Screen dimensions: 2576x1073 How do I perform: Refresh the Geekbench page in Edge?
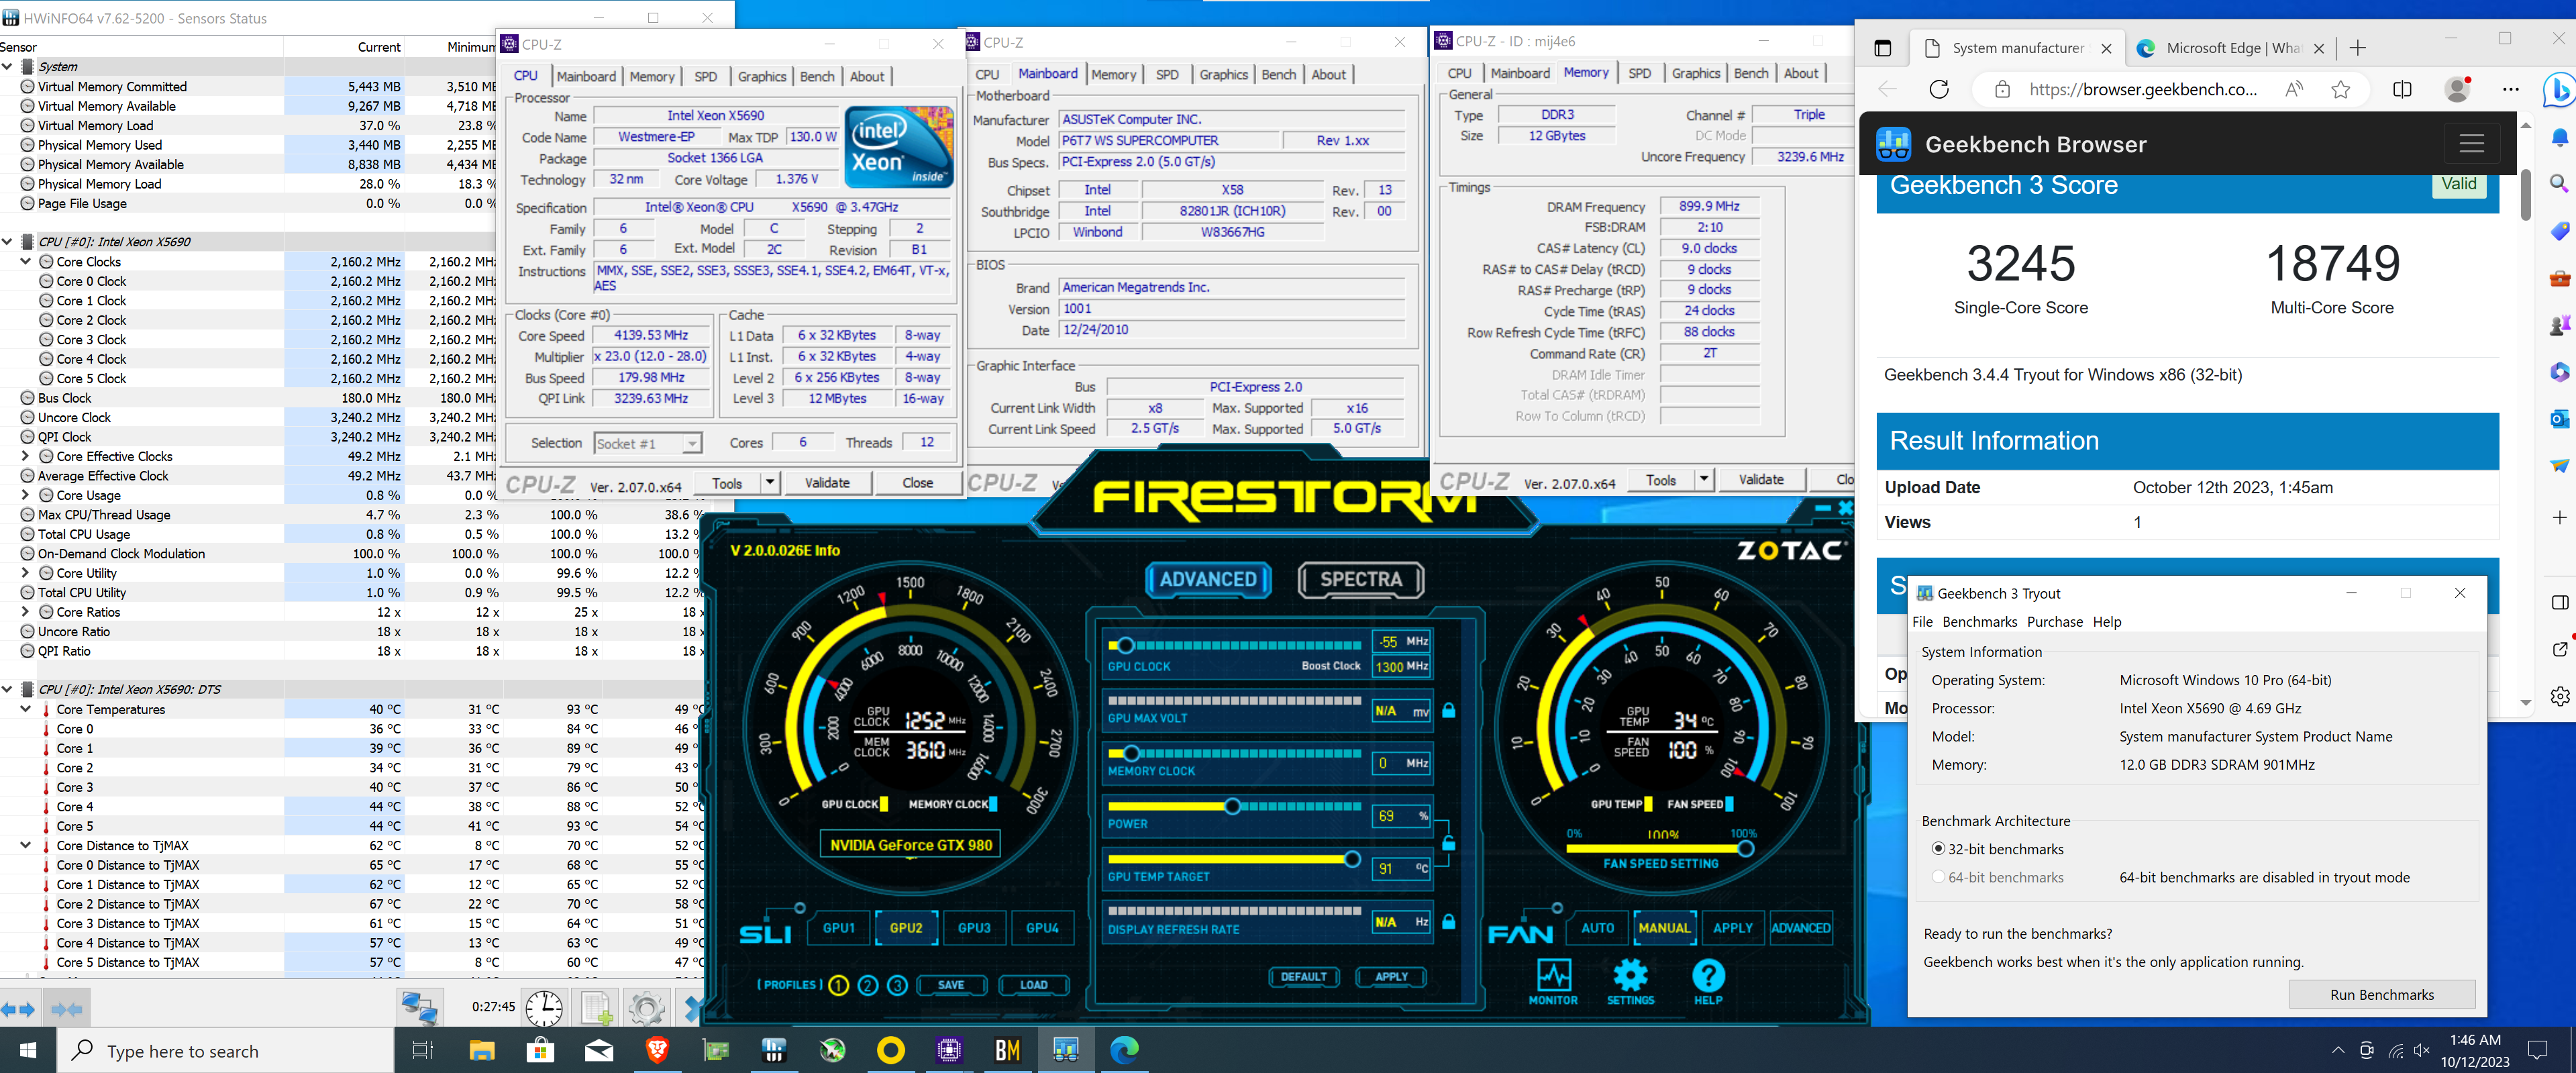(1939, 90)
